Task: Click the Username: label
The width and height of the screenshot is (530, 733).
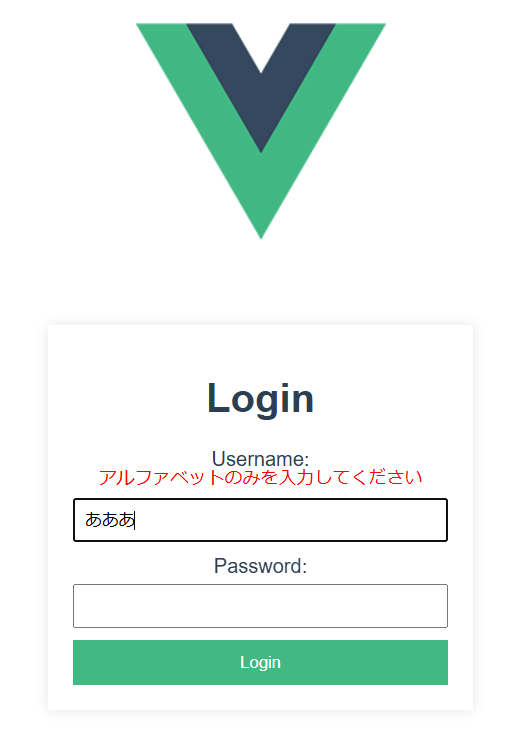Action: click(260, 459)
